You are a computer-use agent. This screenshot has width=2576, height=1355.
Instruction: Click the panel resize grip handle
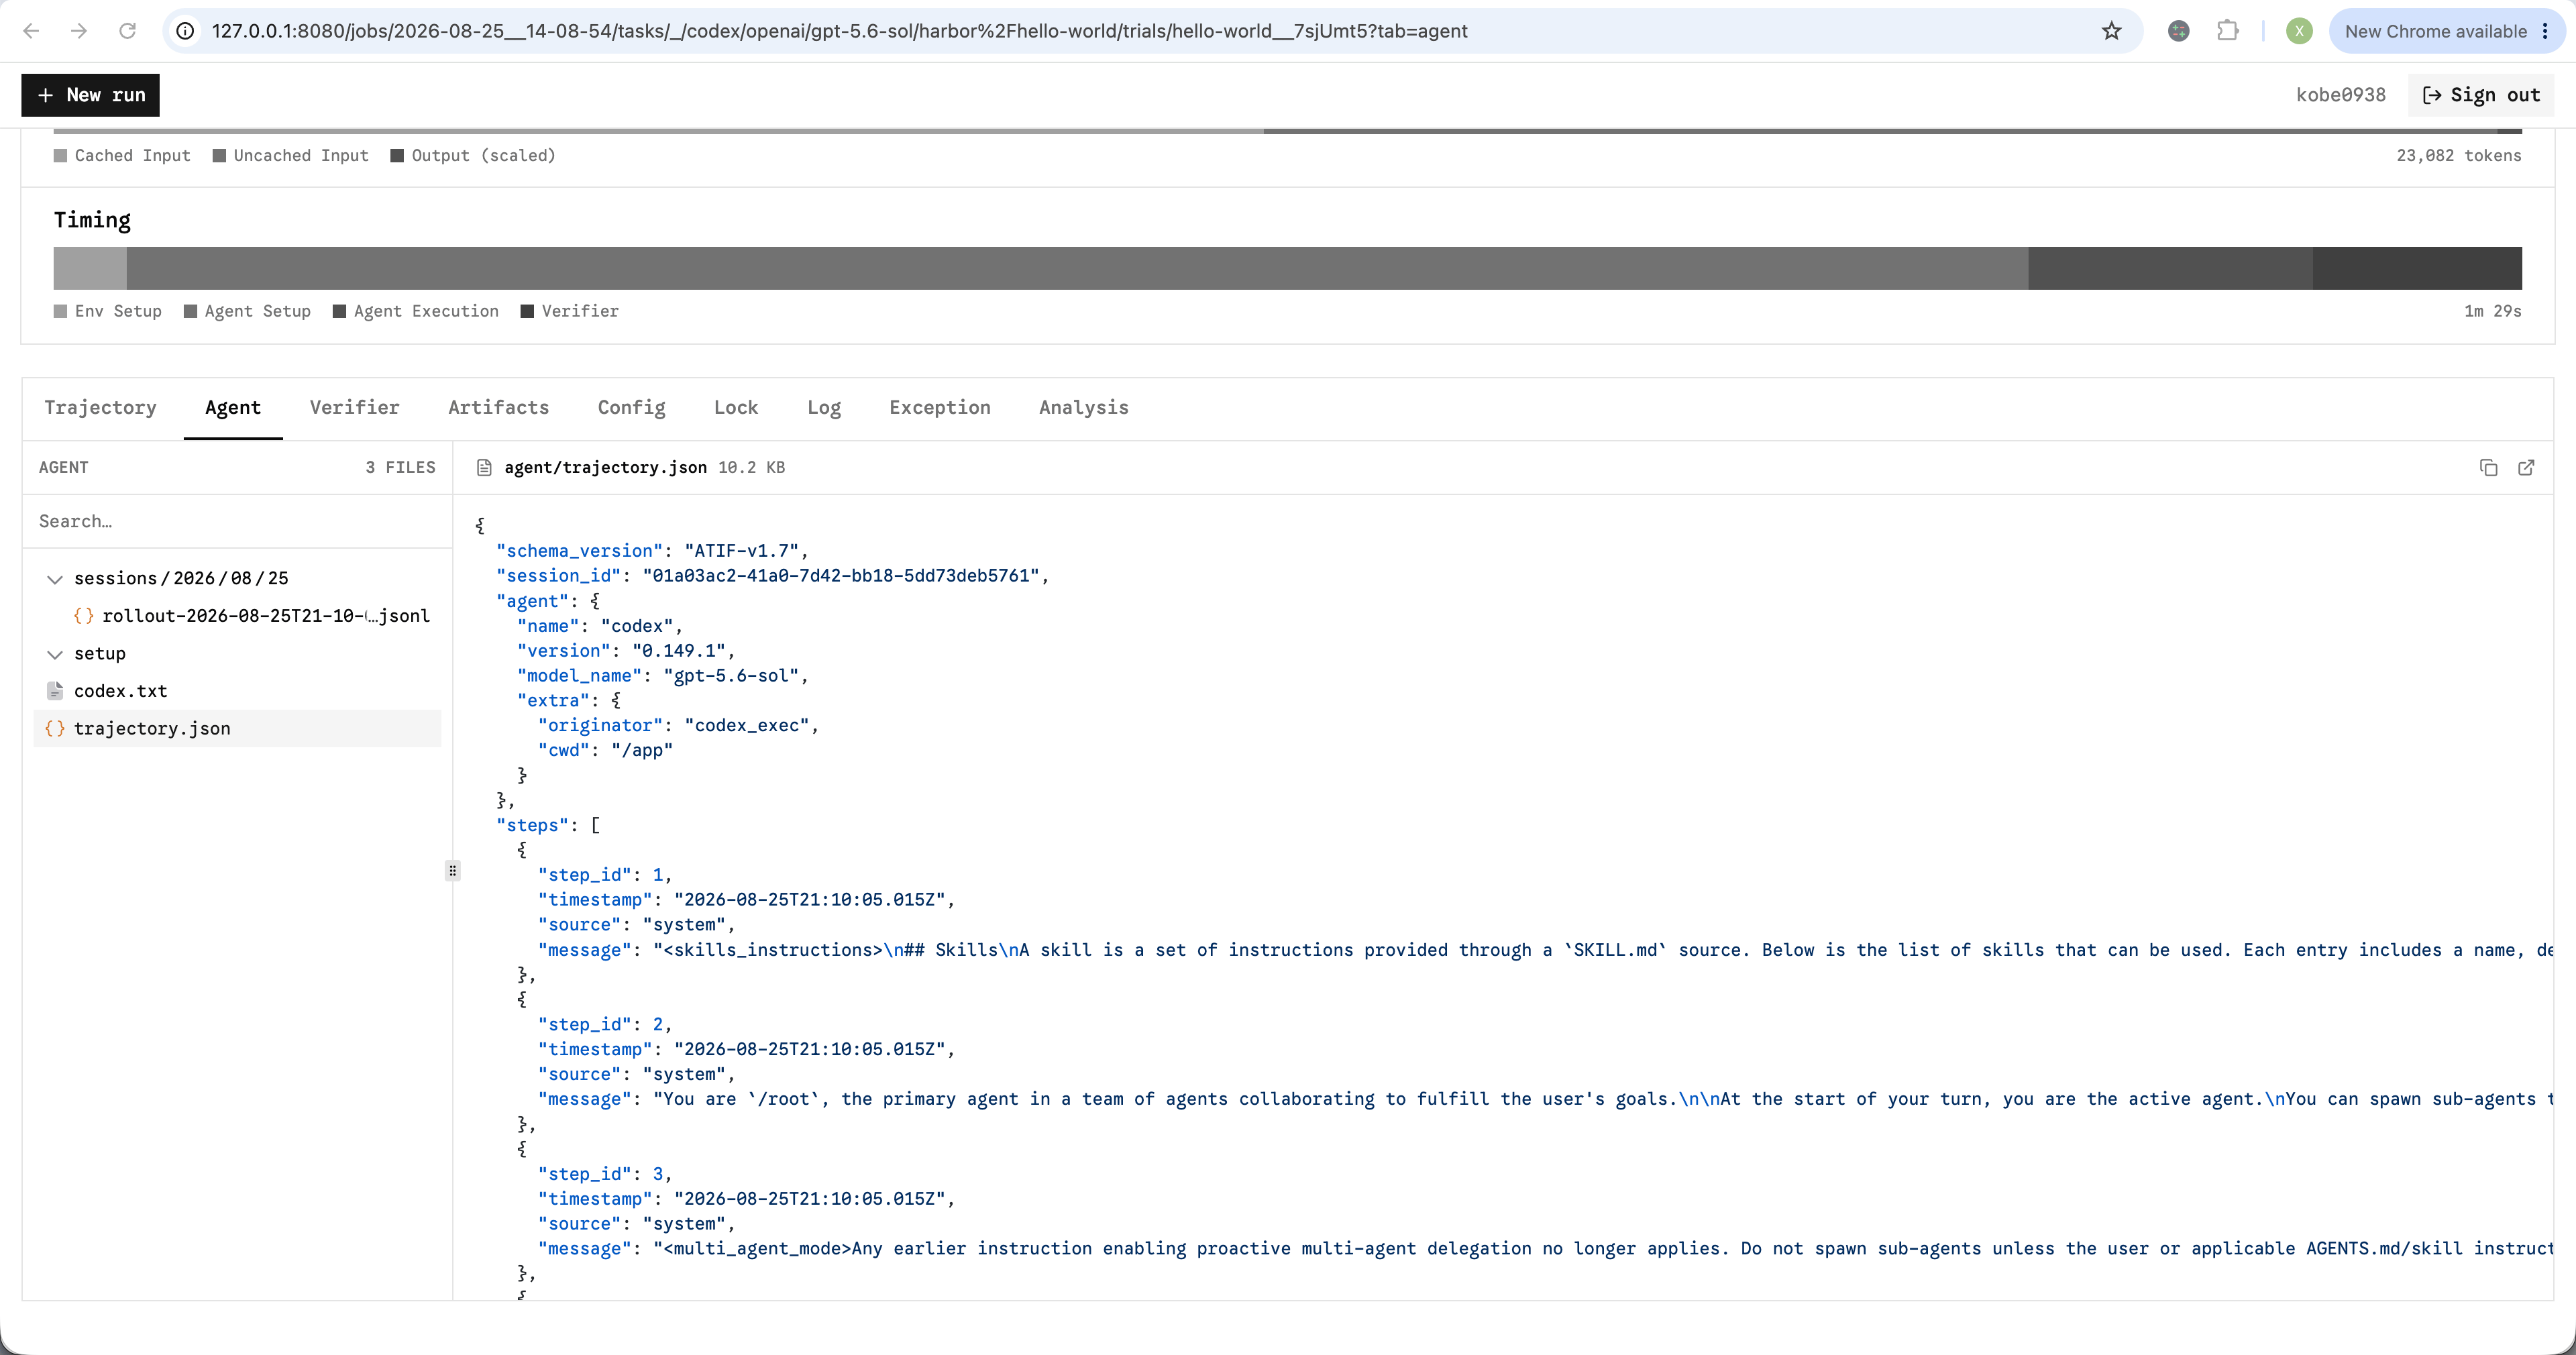click(452, 871)
